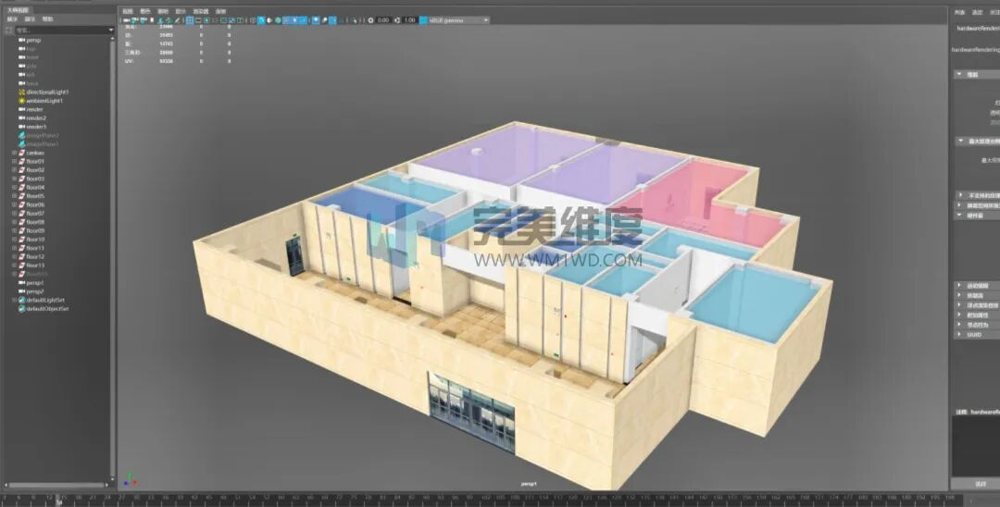Click the ambientLight1 light icon
The width and height of the screenshot is (1000, 507).
click(22, 101)
